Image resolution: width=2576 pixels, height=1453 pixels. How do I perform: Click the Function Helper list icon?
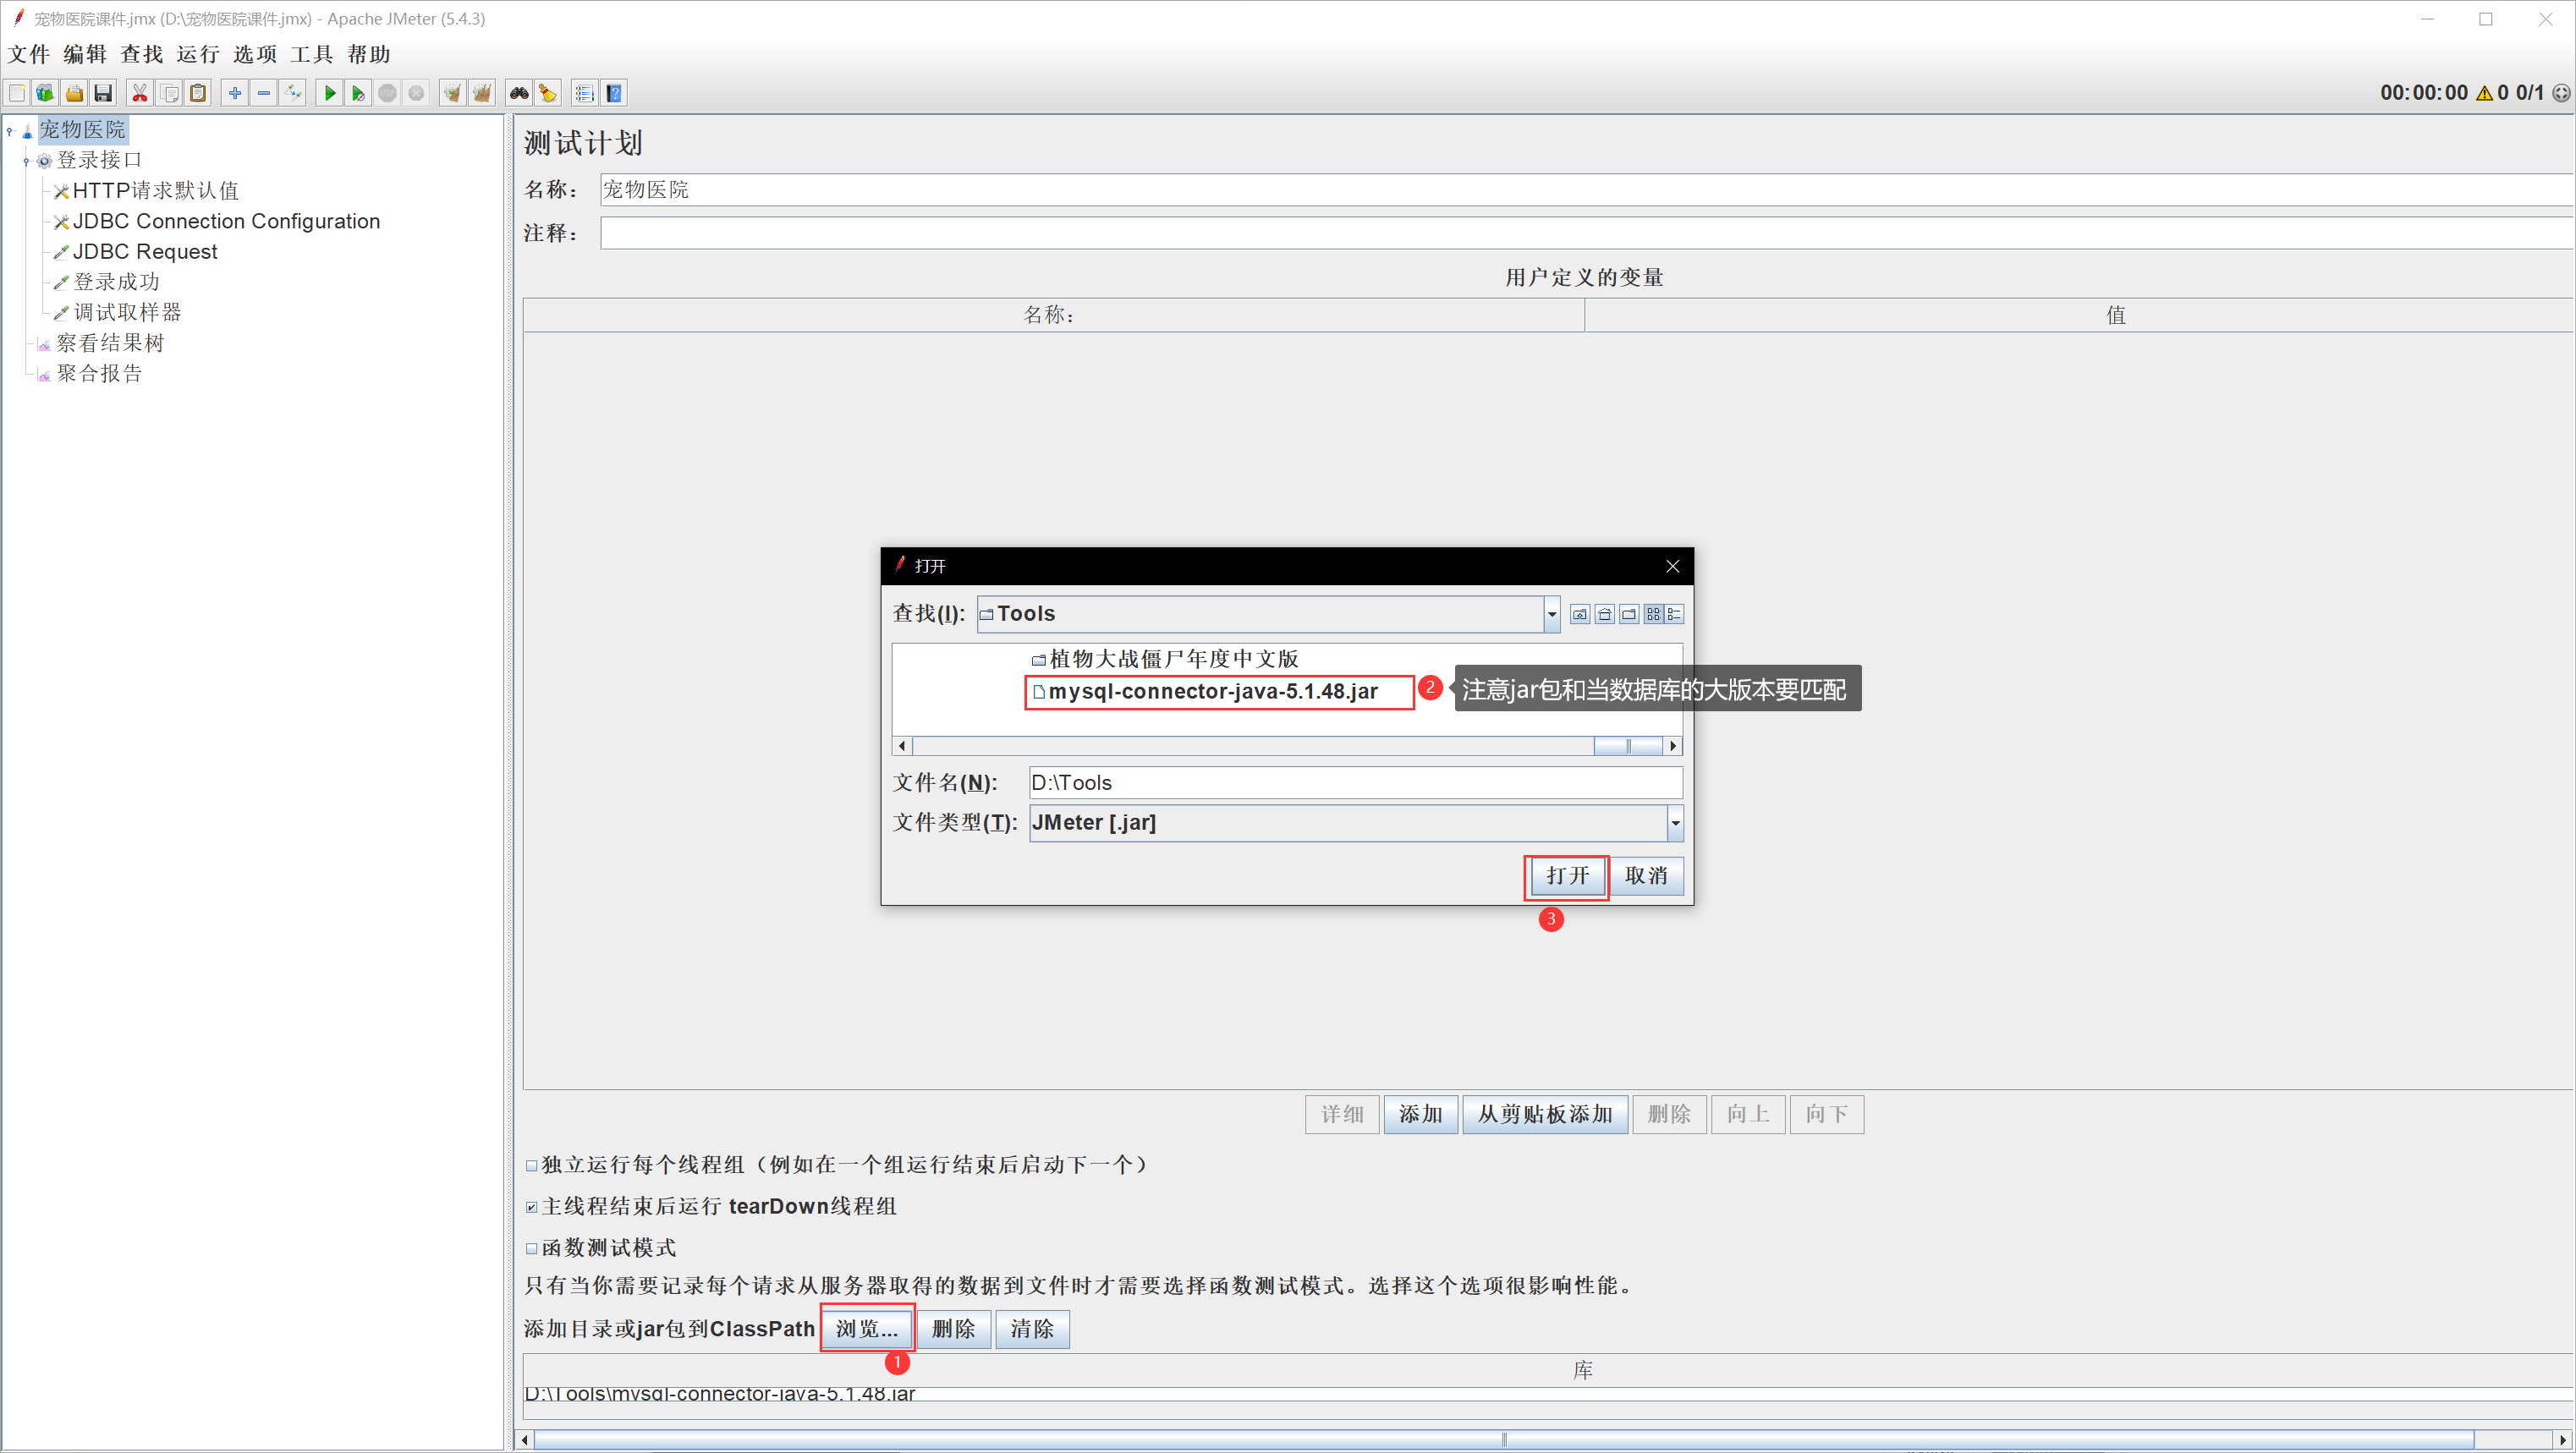(x=585, y=93)
